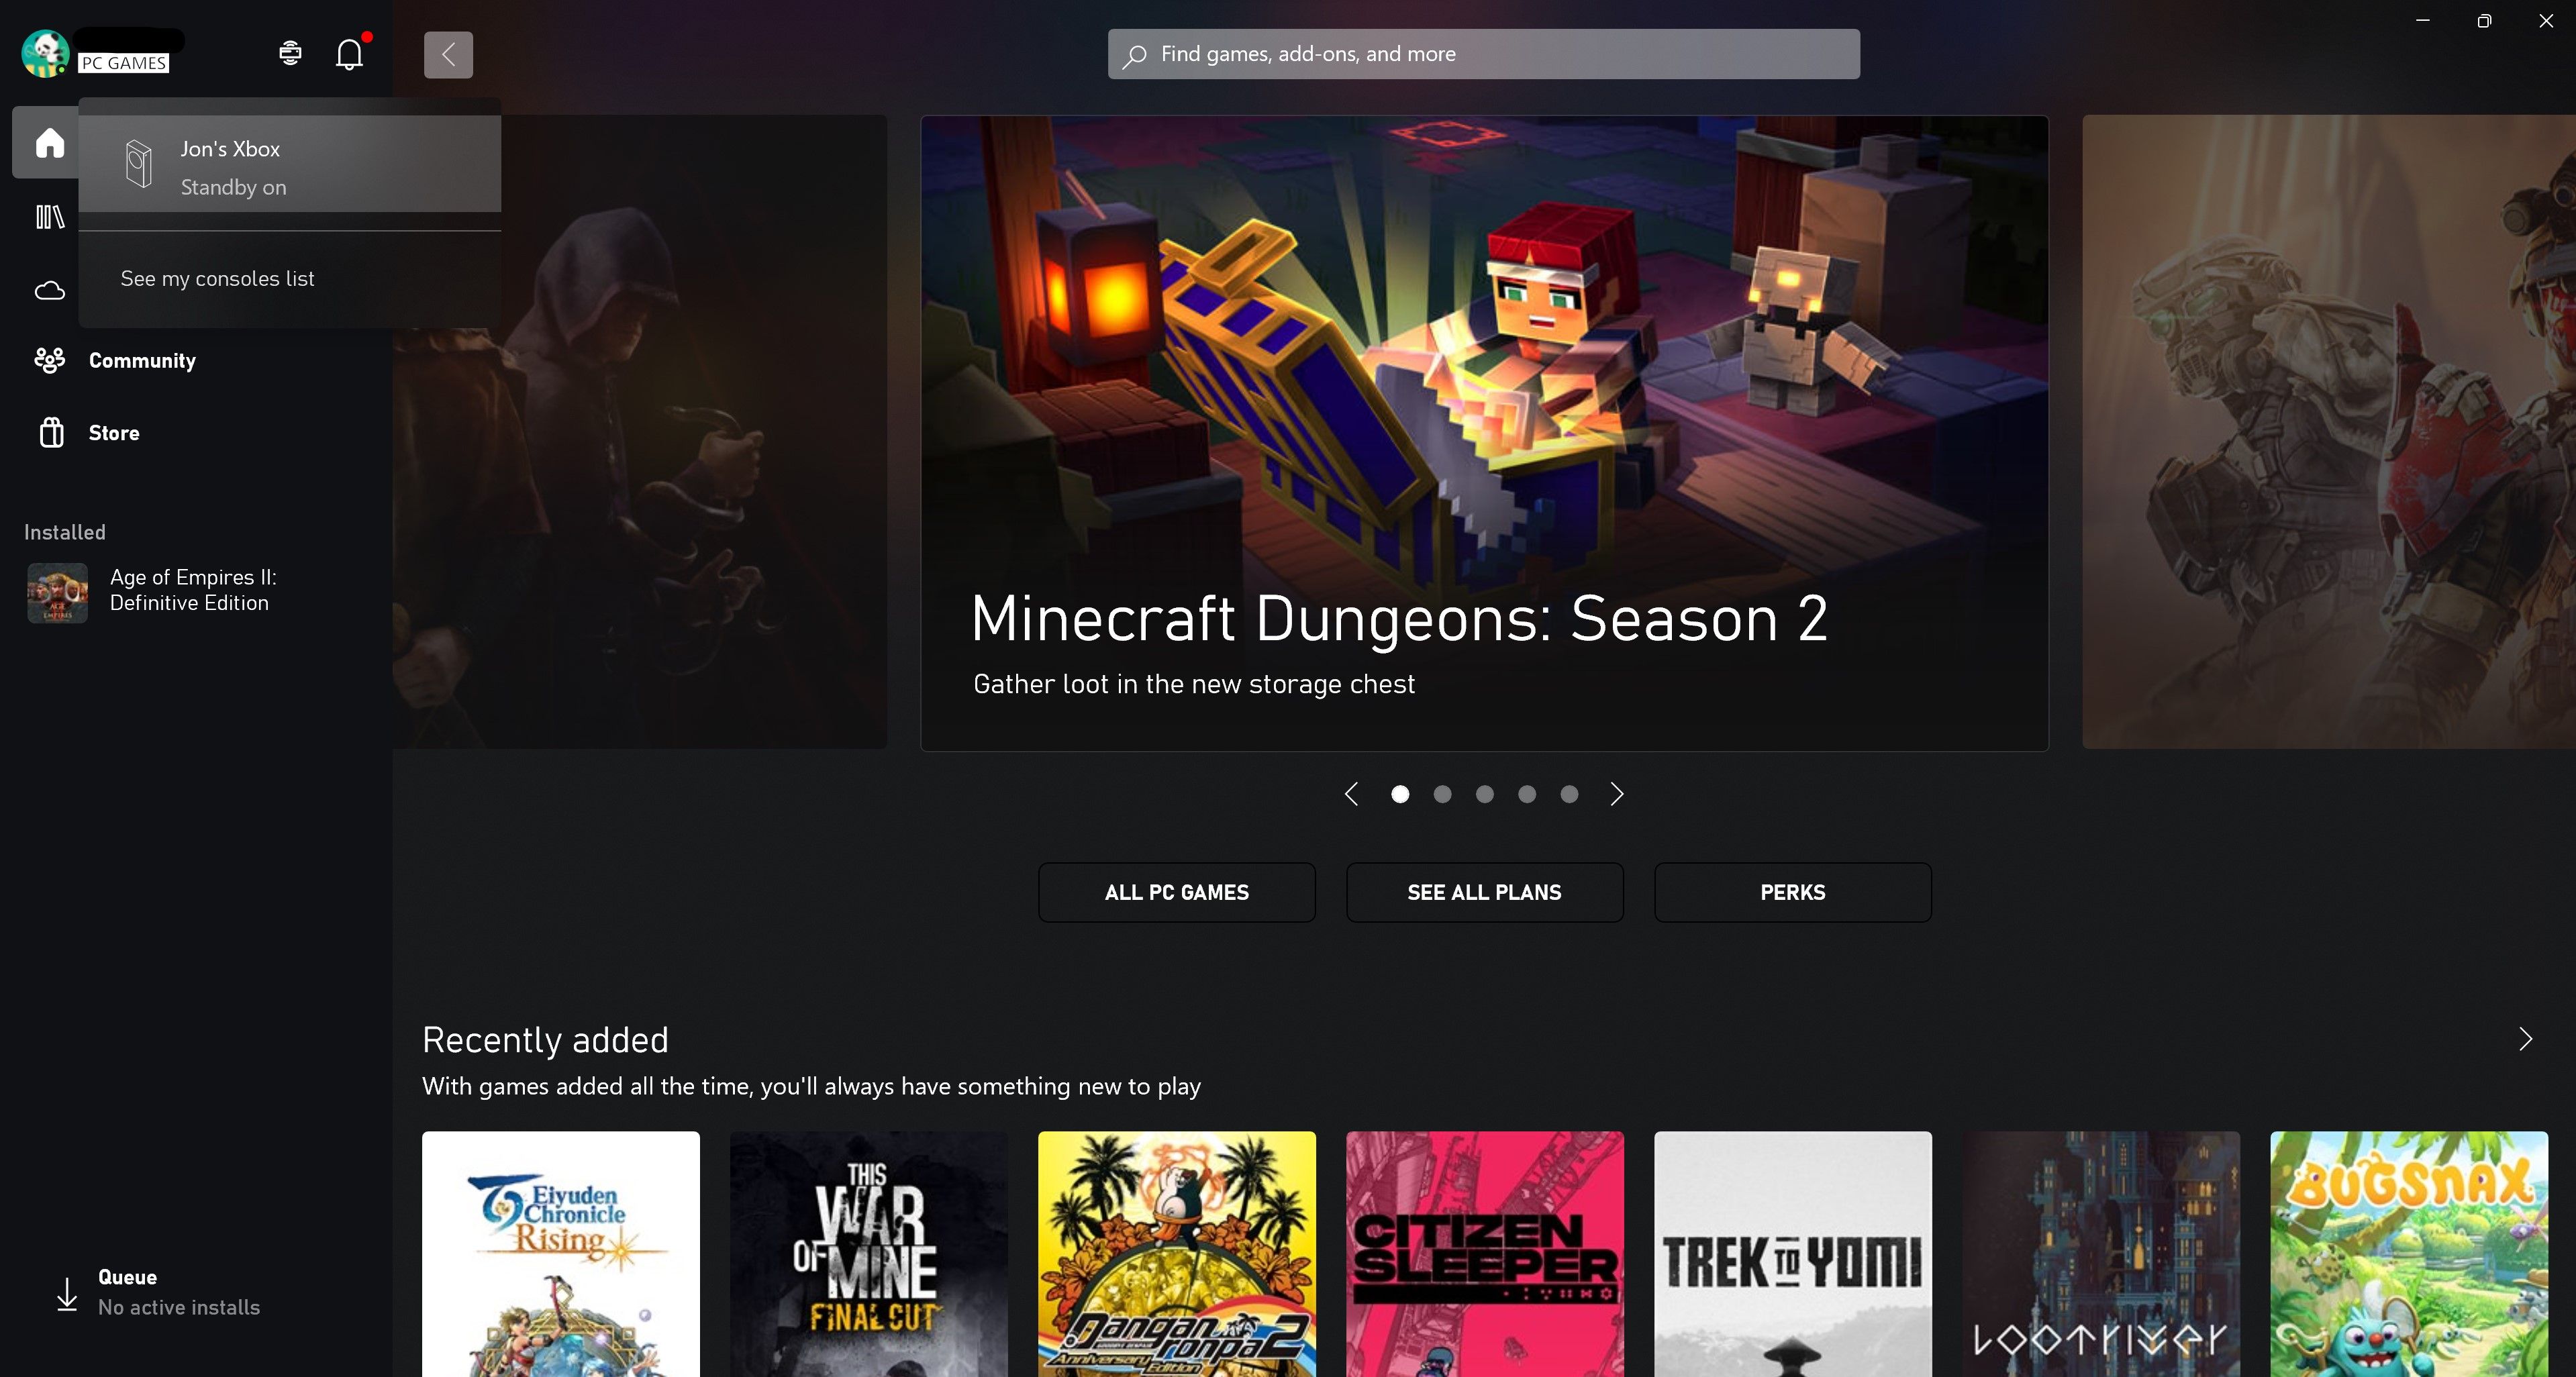Image resolution: width=2576 pixels, height=1377 pixels.
Task: Click the notifications bell icon
Action: click(x=349, y=54)
